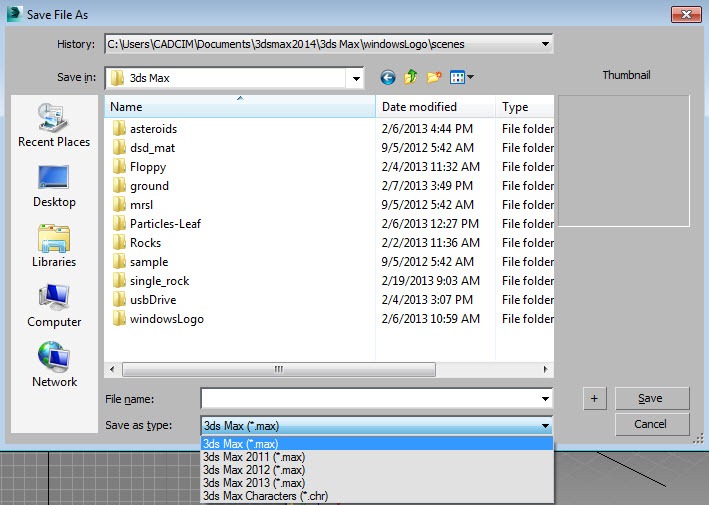Click the dsd_mat folder icon

[119, 147]
